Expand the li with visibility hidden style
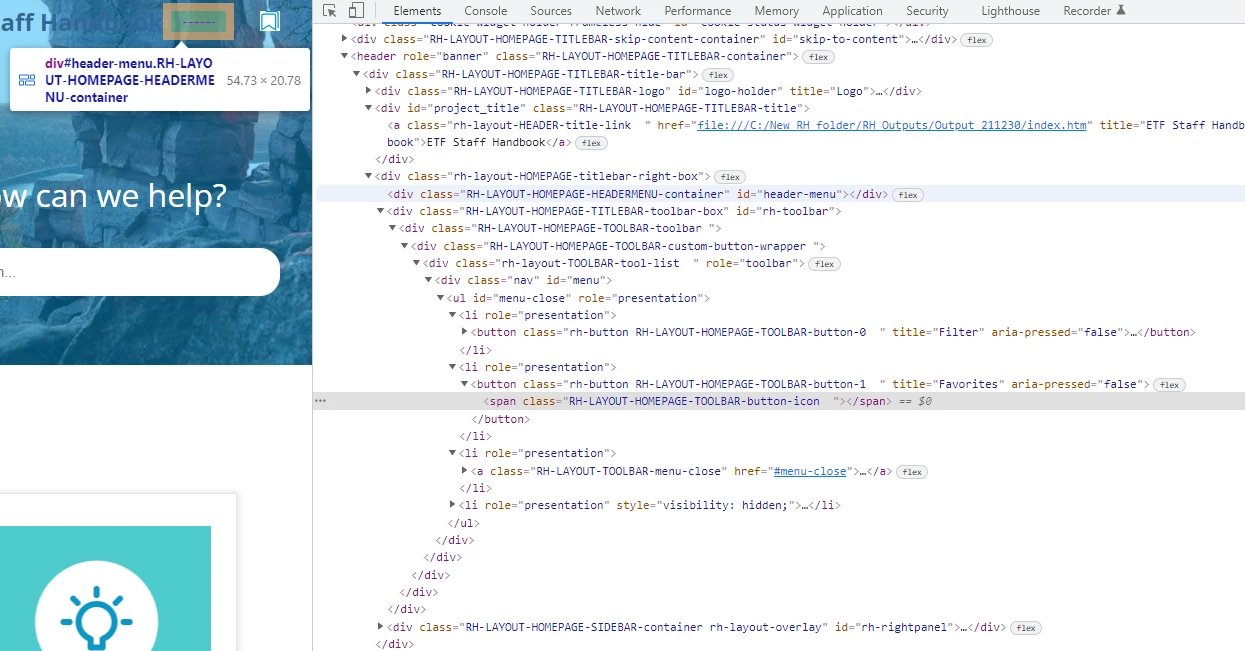 [x=453, y=505]
